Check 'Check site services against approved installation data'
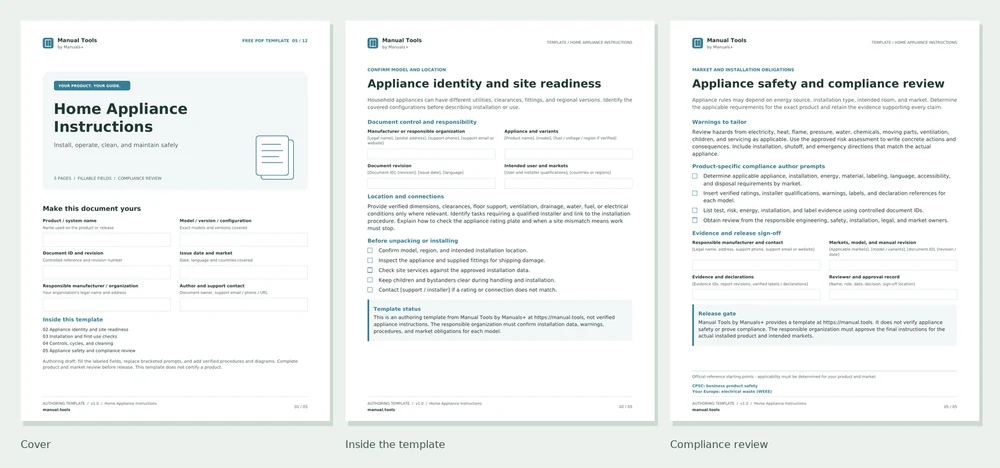The width and height of the screenshot is (1000, 468). 370,270
